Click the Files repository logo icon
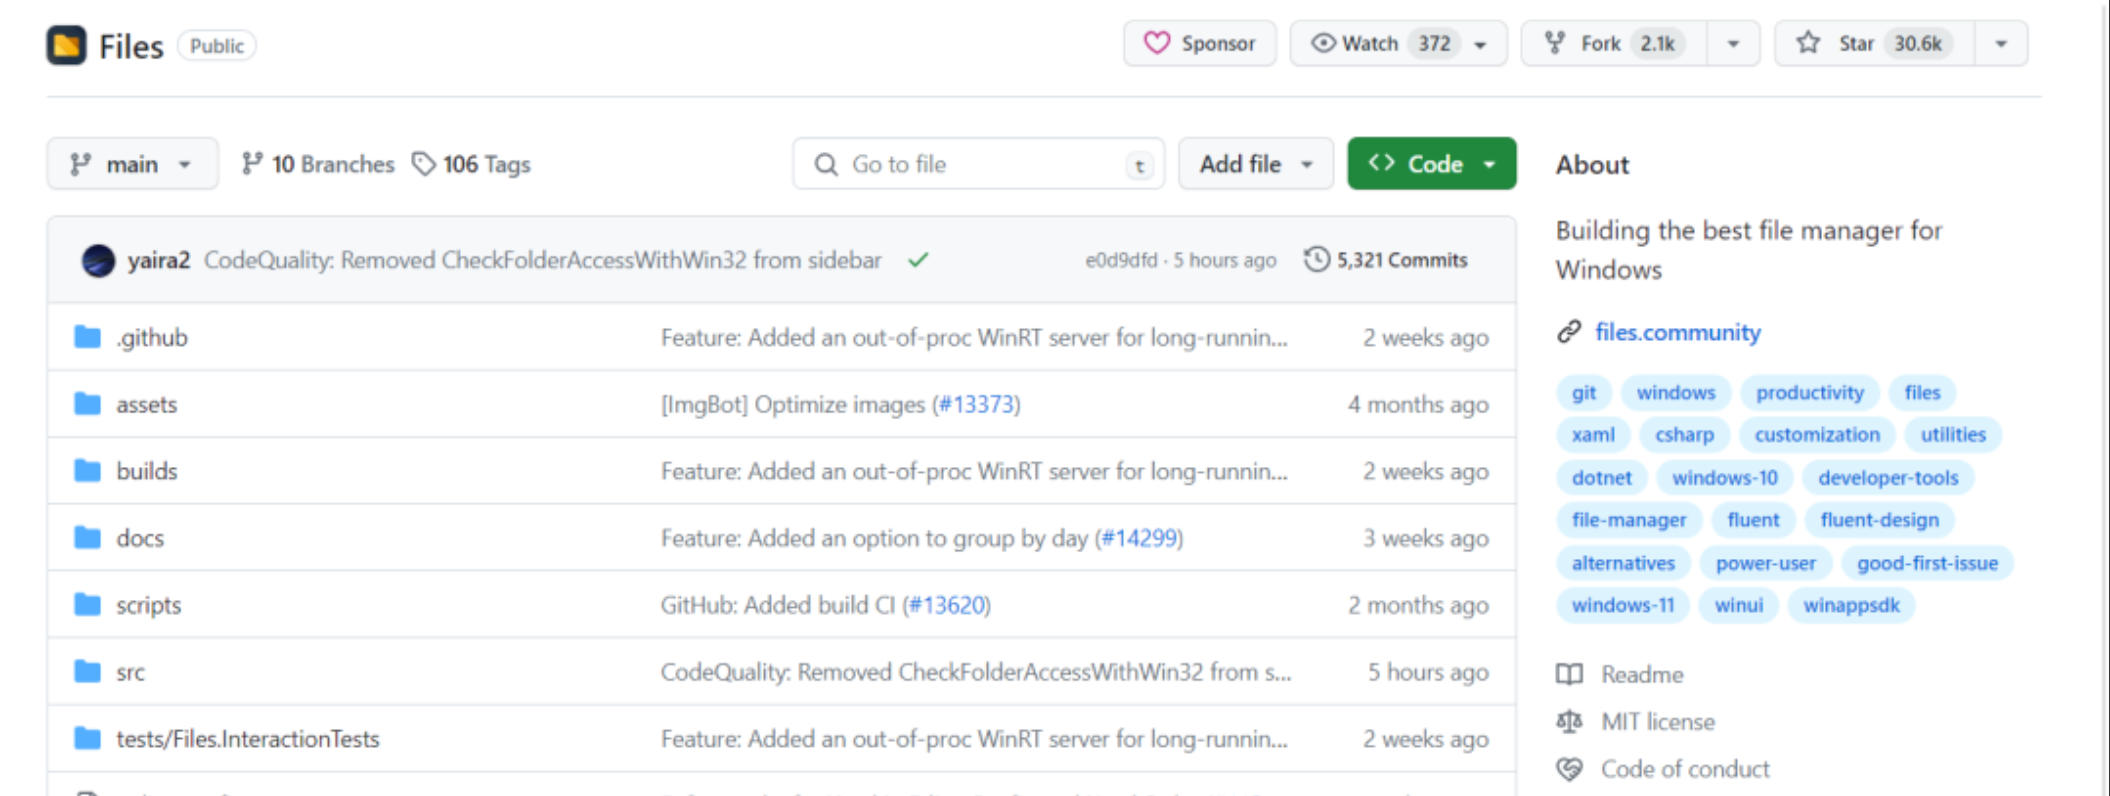 66,45
